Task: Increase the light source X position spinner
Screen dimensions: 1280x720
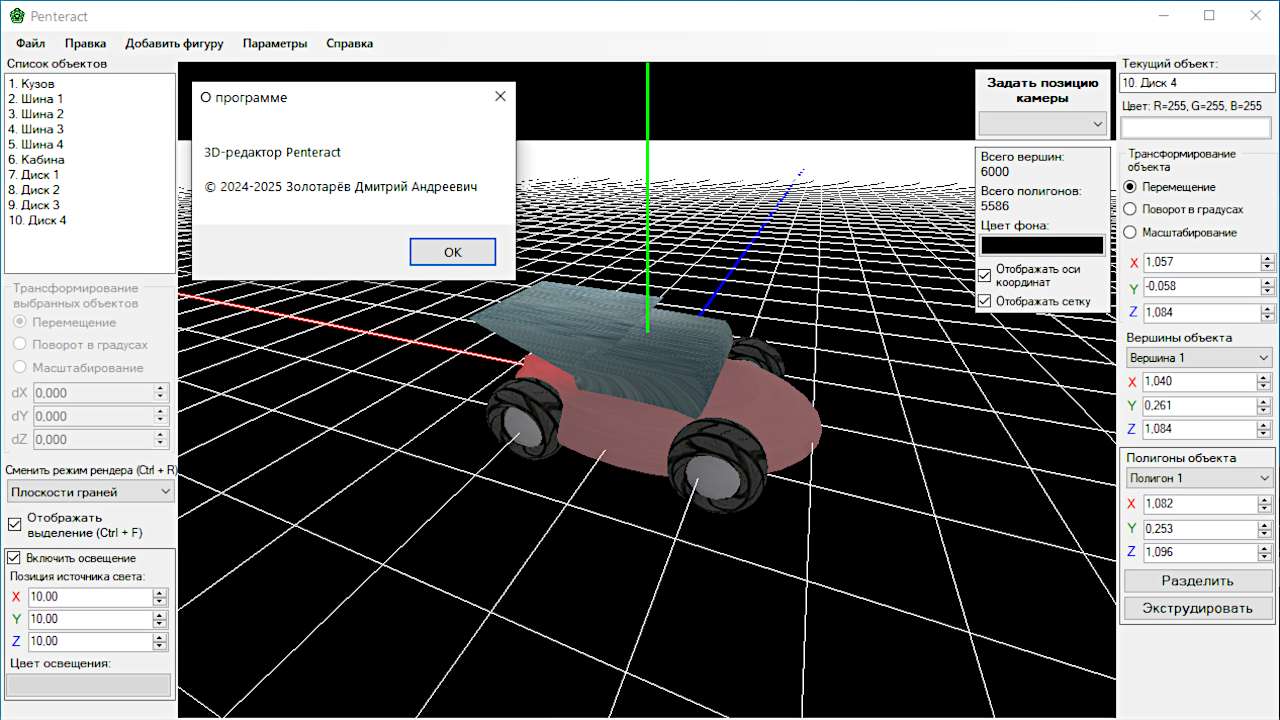Action: click(x=160, y=593)
